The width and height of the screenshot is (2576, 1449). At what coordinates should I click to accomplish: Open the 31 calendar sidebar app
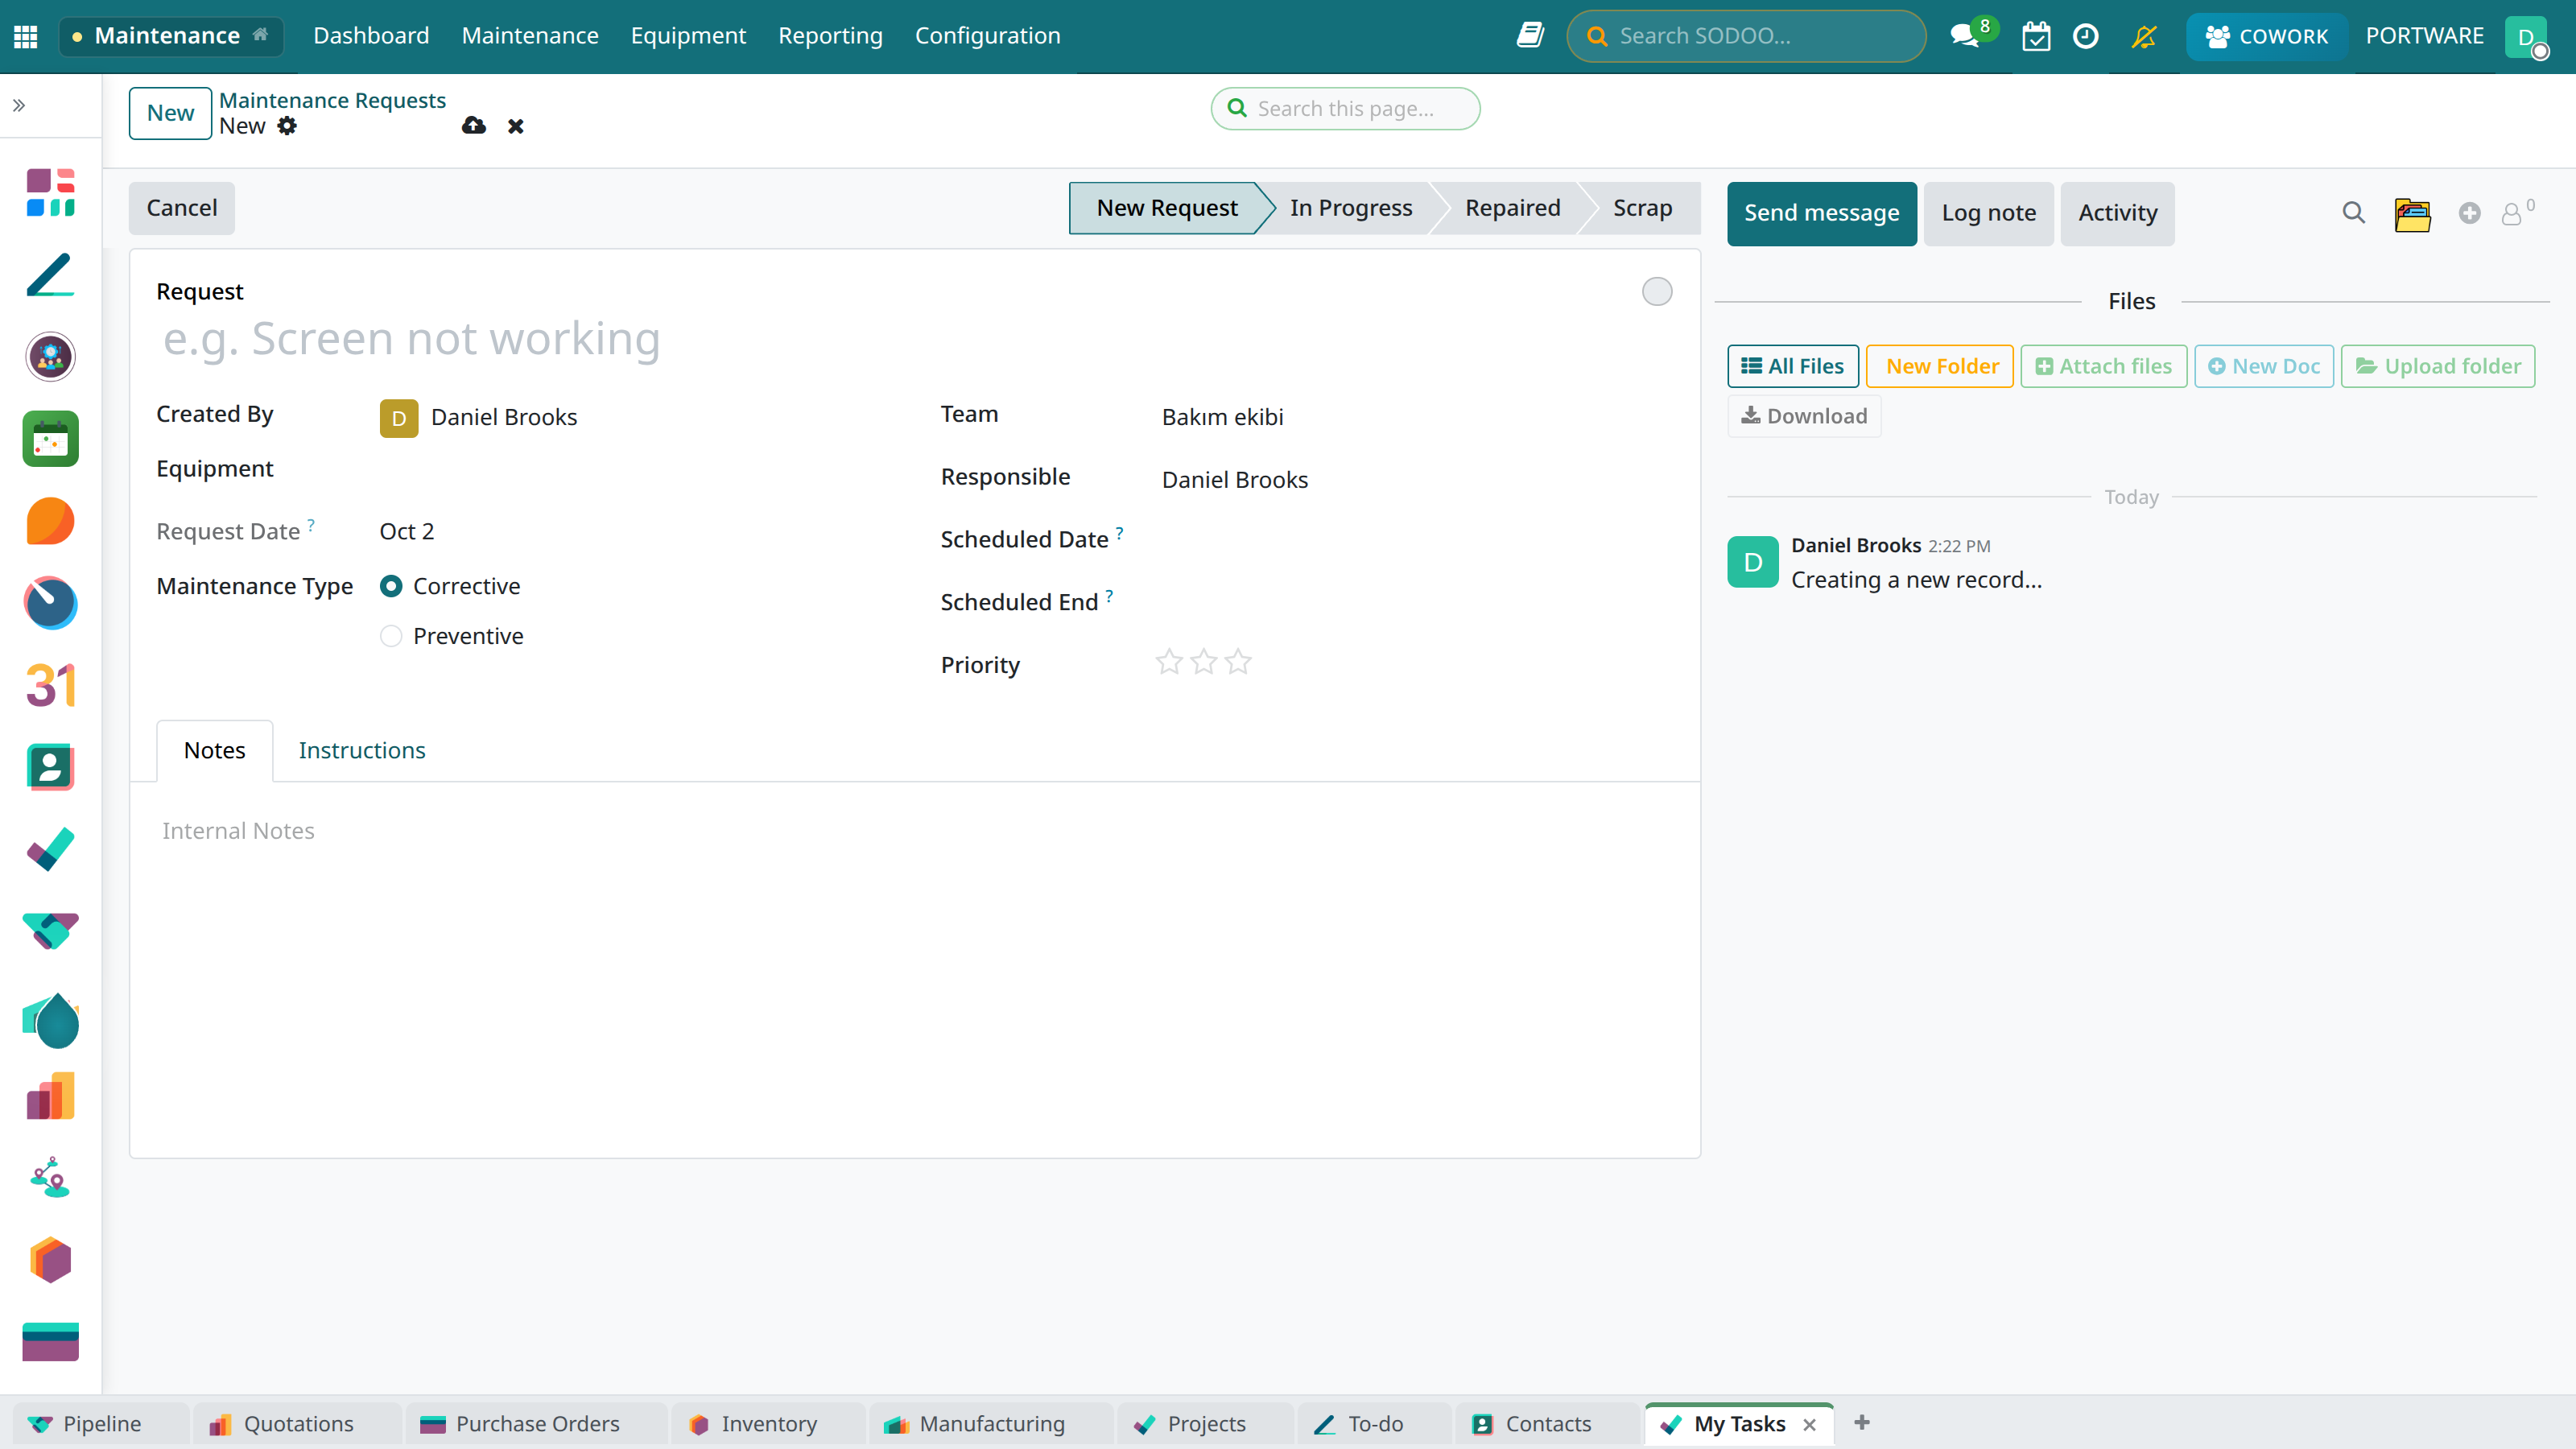(x=51, y=685)
